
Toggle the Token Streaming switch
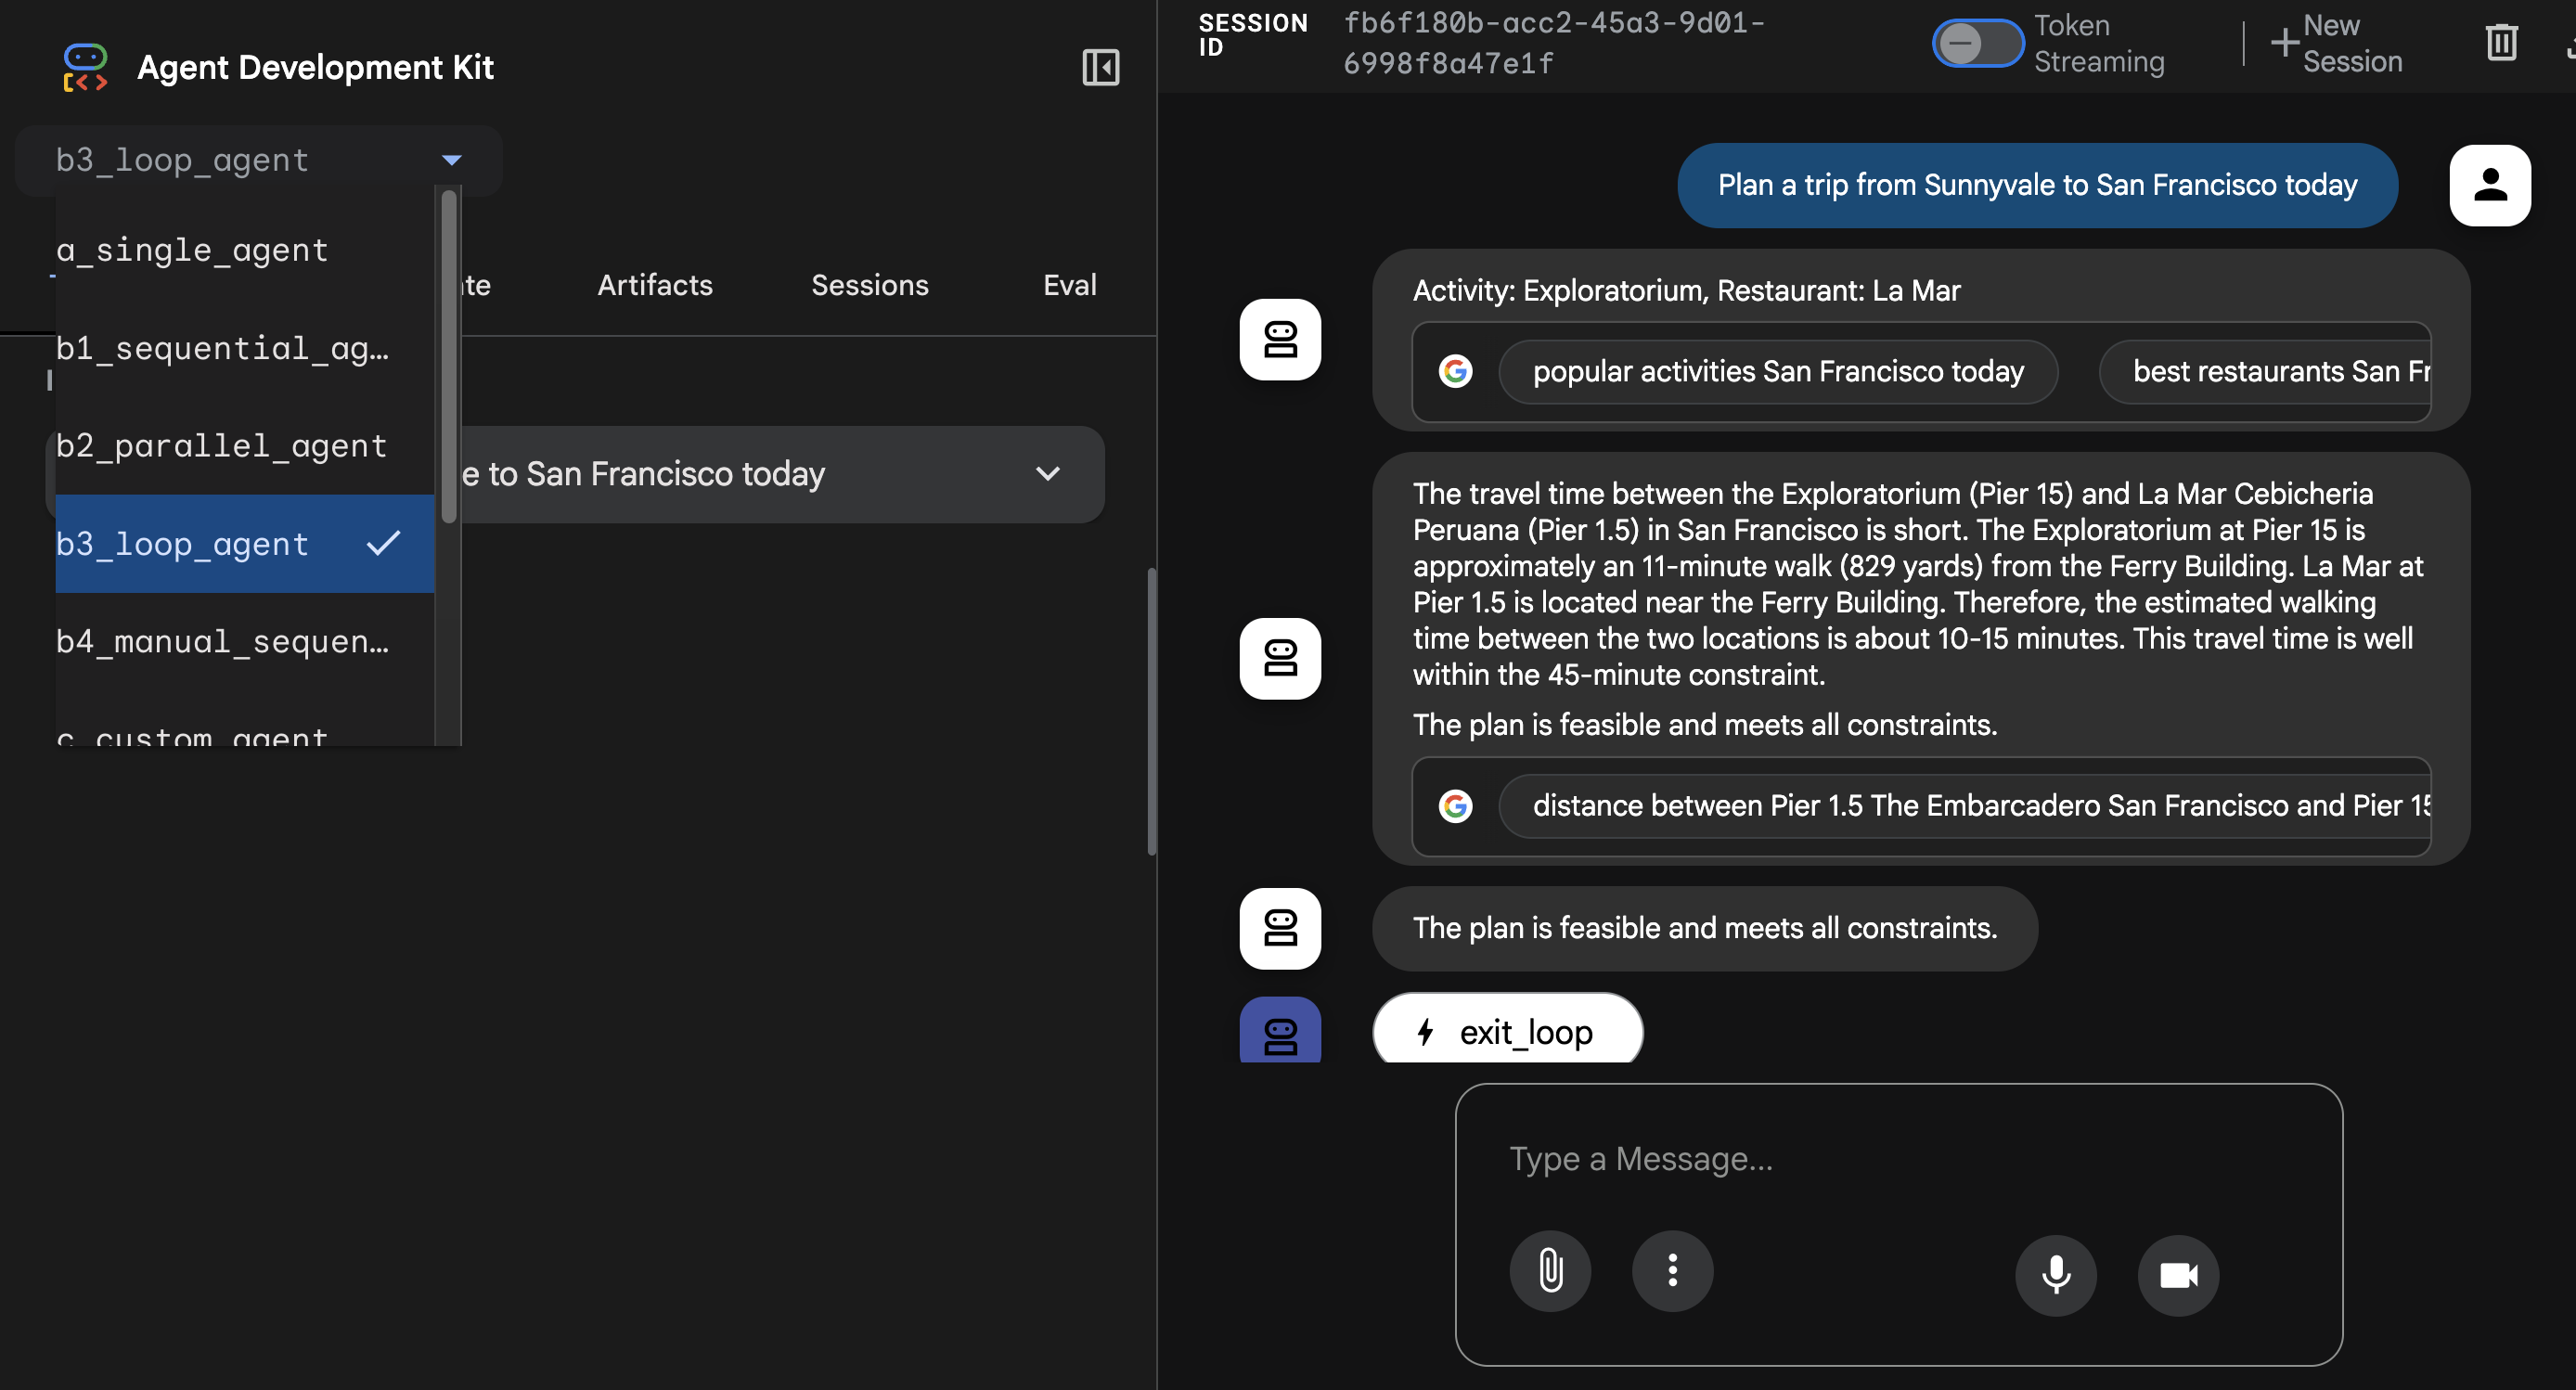point(1977,43)
